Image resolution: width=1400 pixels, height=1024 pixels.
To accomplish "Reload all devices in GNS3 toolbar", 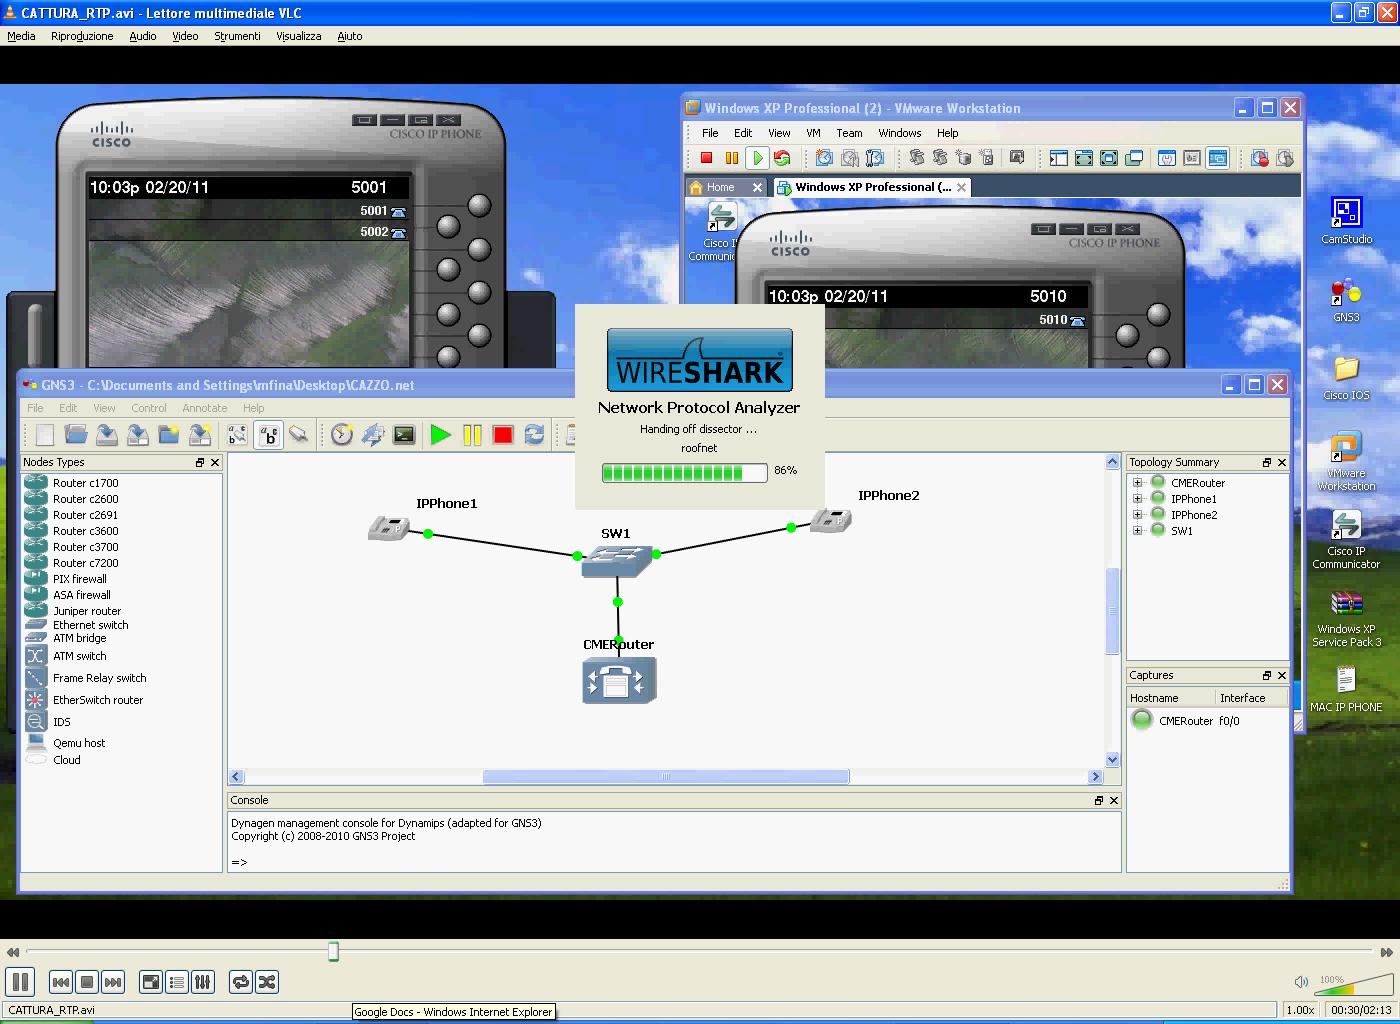I will (x=534, y=434).
